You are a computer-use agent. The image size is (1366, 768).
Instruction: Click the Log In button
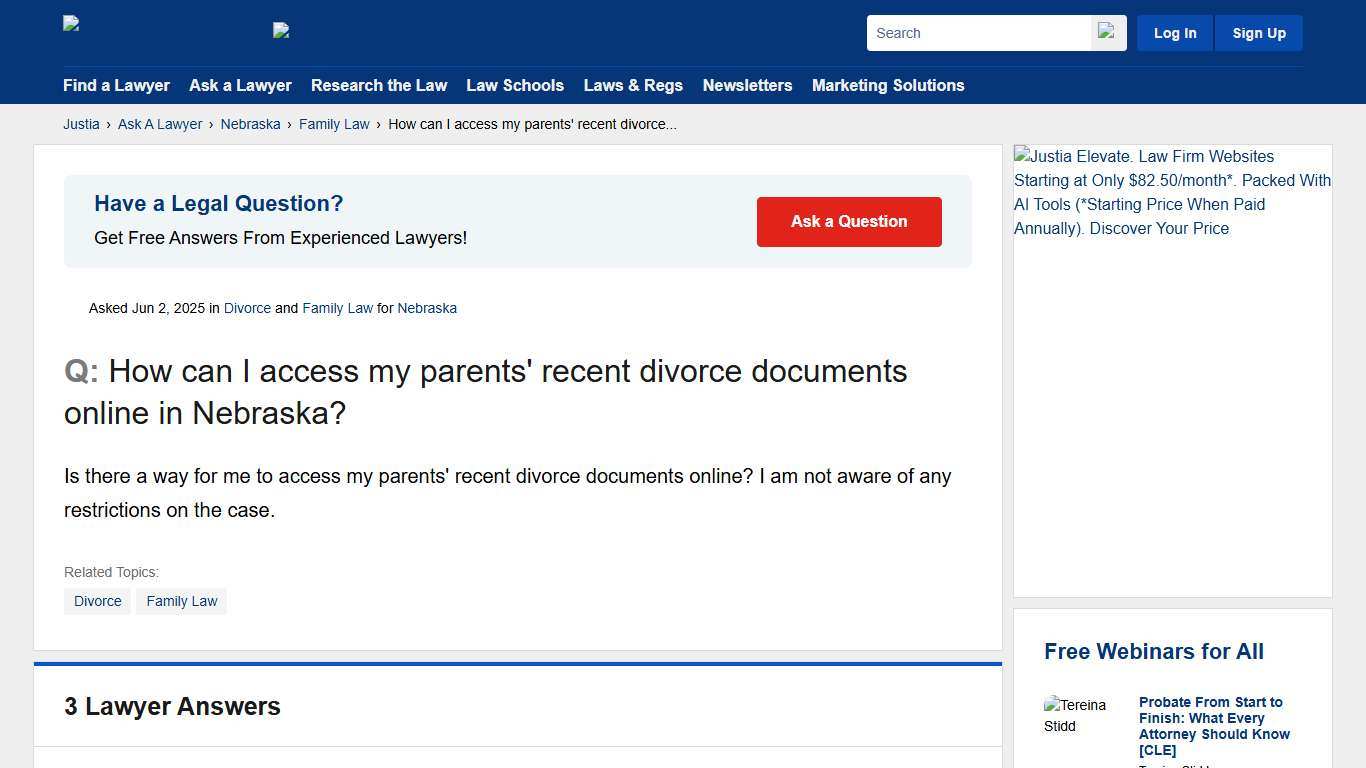tap(1174, 32)
